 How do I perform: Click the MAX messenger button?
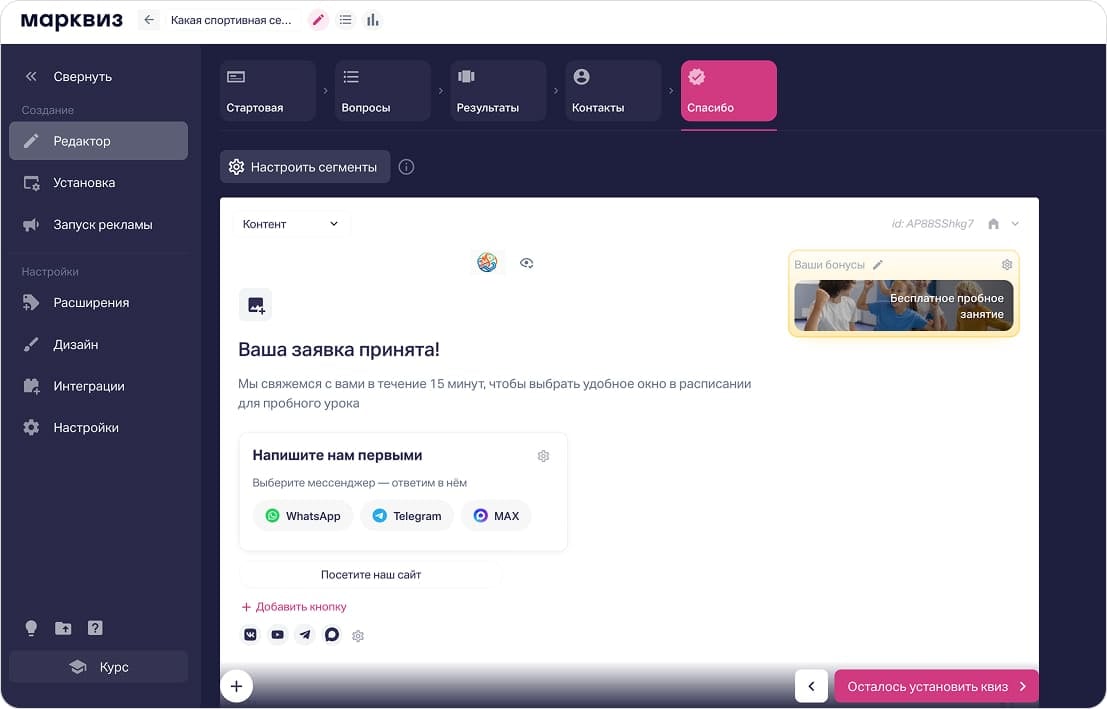[496, 516]
